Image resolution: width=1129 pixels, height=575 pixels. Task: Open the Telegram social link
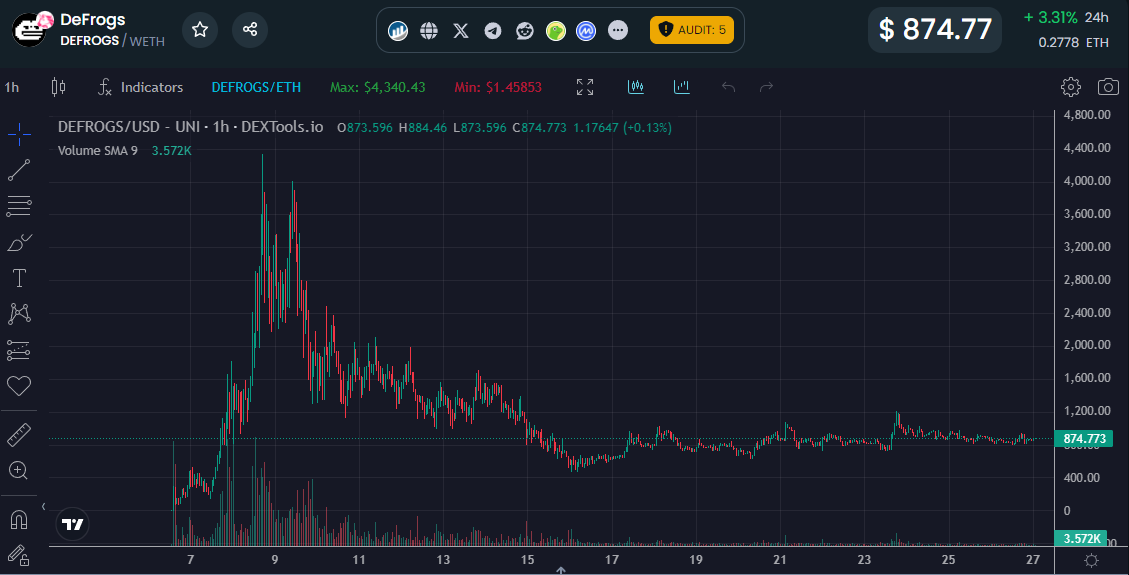click(493, 31)
